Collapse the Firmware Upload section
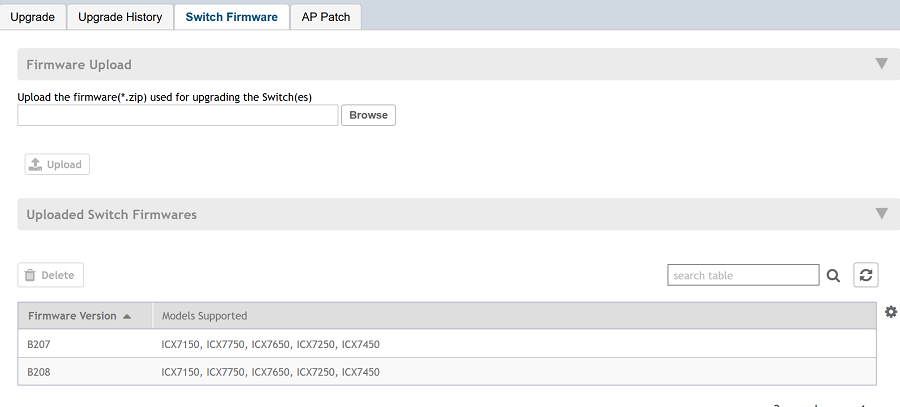900x407 pixels. (881, 64)
